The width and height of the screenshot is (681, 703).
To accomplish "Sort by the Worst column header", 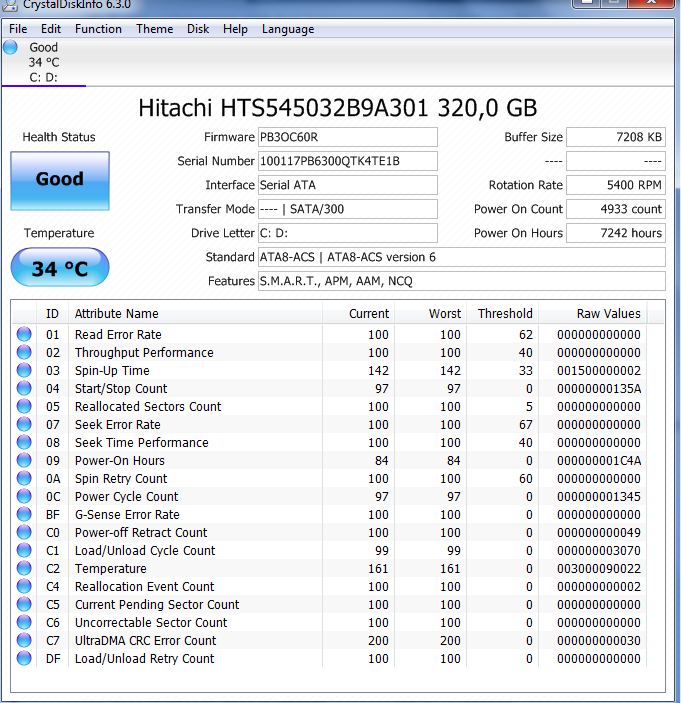I will click(x=430, y=313).
